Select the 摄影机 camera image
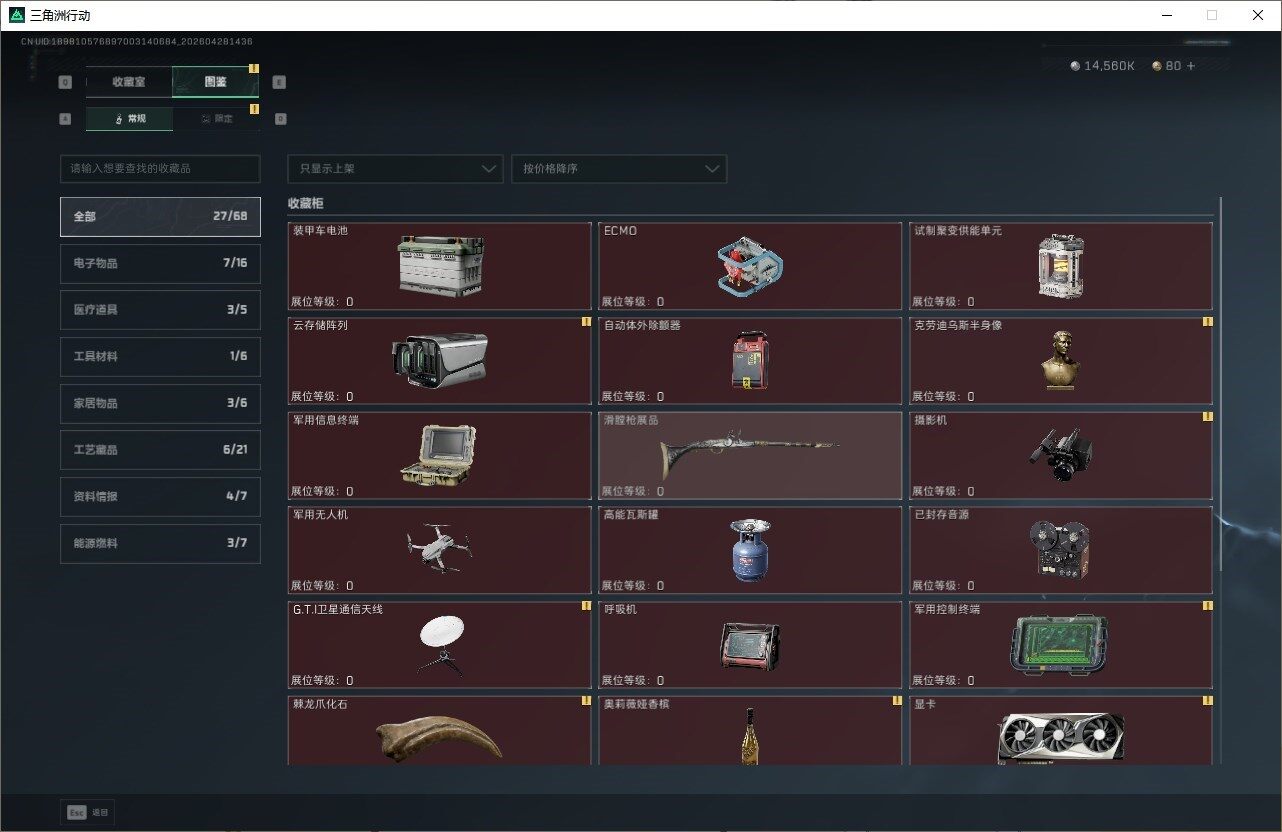This screenshot has height=832, width=1282. click(x=1061, y=456)
